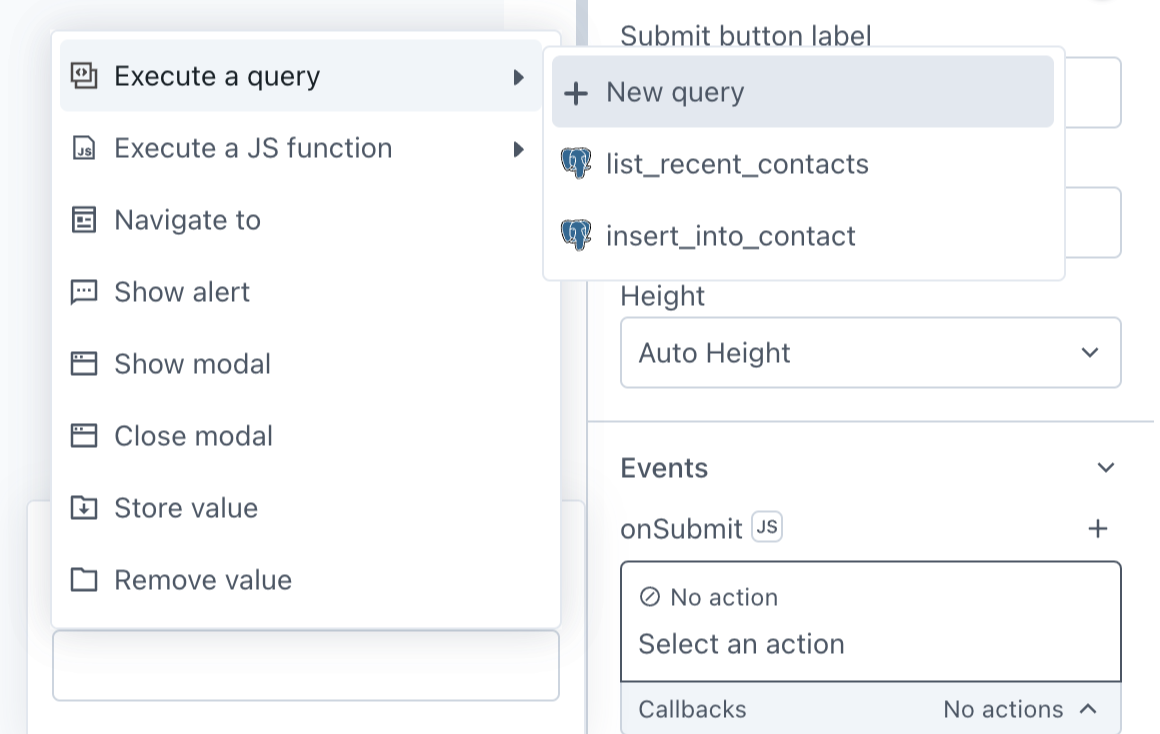Select insert_into_contact from the query submenu

click(730, 235)
